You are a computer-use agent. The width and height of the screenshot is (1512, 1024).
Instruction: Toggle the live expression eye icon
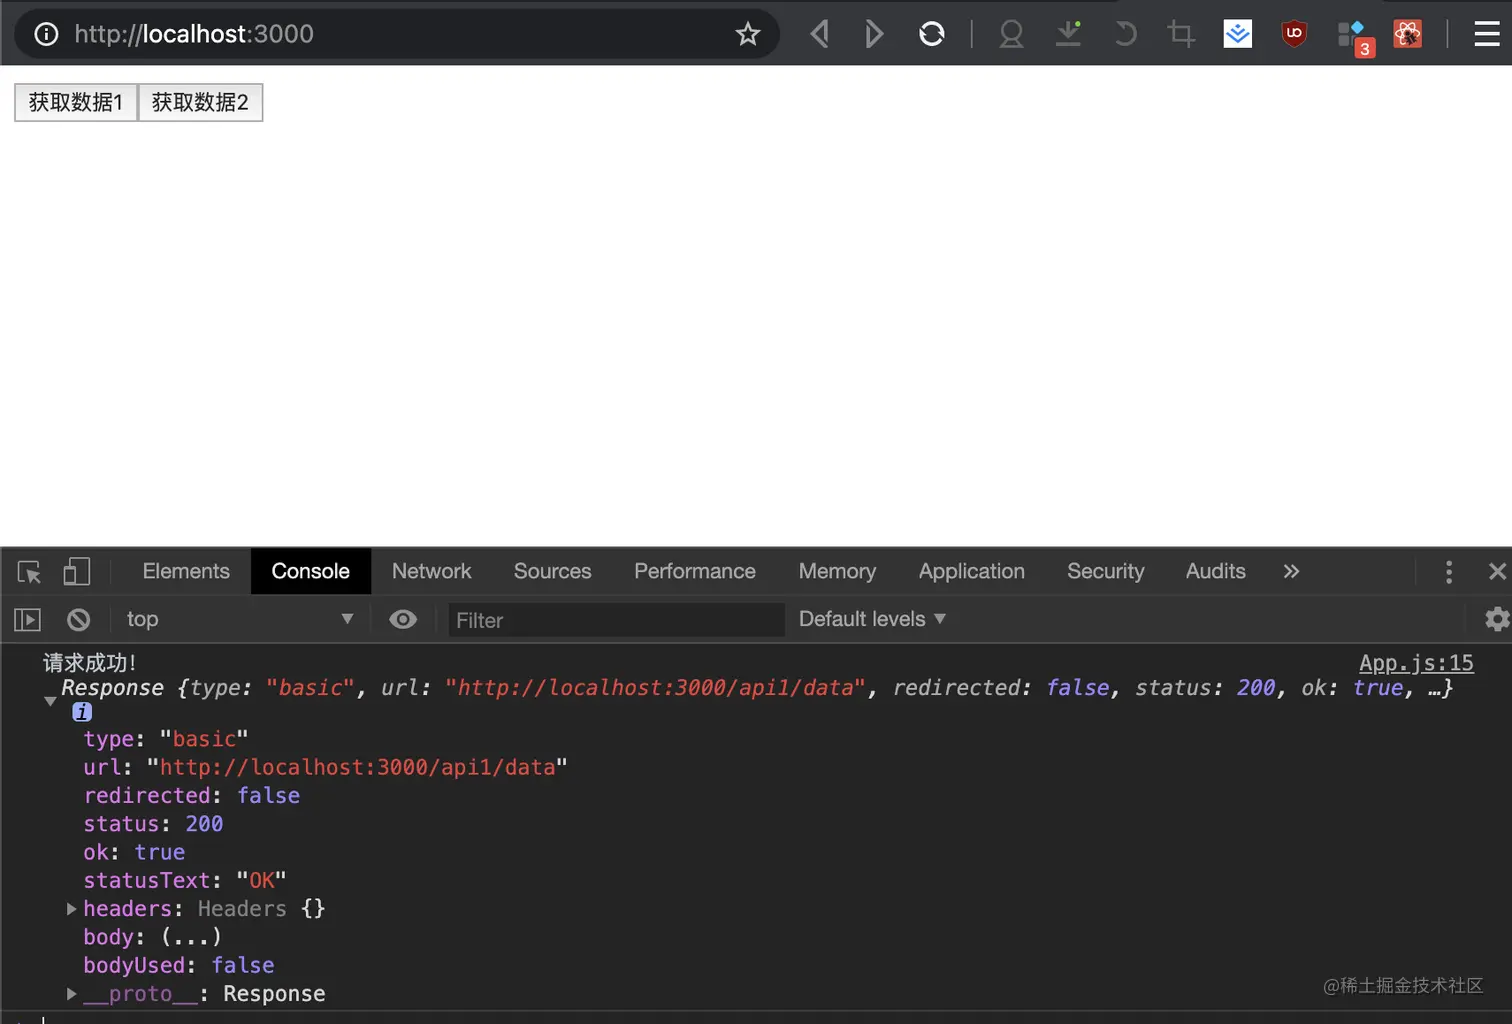pyautogui.click(x=403, y=620)
